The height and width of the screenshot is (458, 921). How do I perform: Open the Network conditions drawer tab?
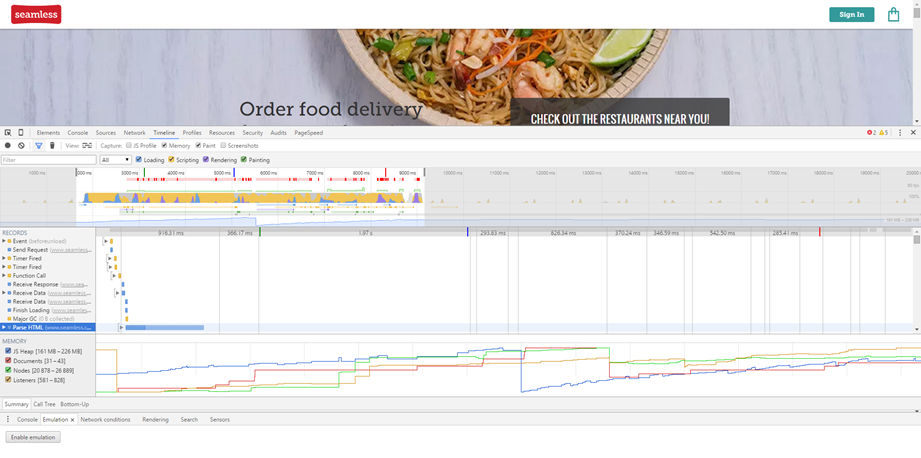coord(105,420)
